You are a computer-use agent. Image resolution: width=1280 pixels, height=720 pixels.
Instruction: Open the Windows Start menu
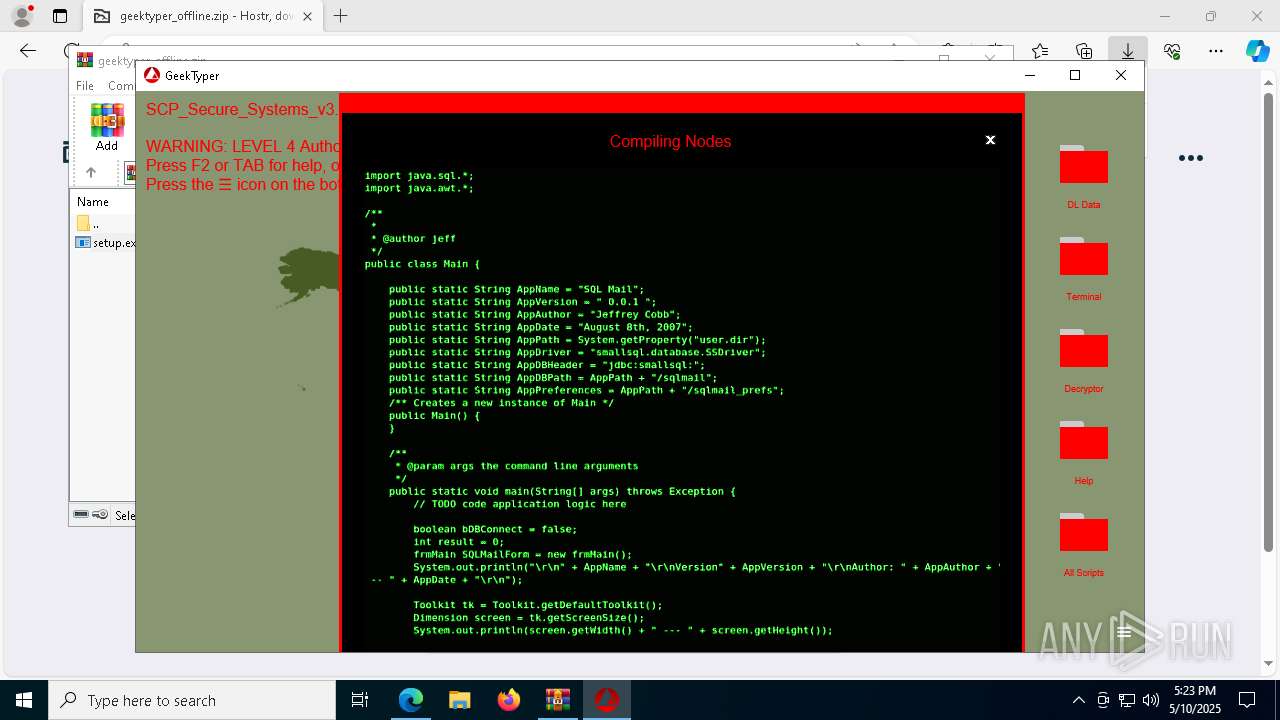point(24,700)
